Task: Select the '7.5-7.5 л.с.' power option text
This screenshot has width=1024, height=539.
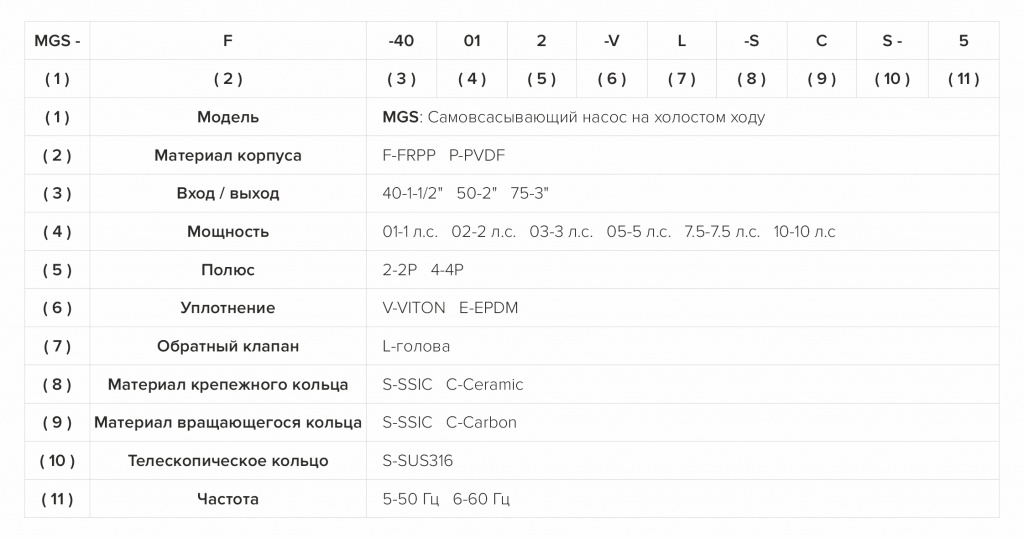Action: point(722,232)
